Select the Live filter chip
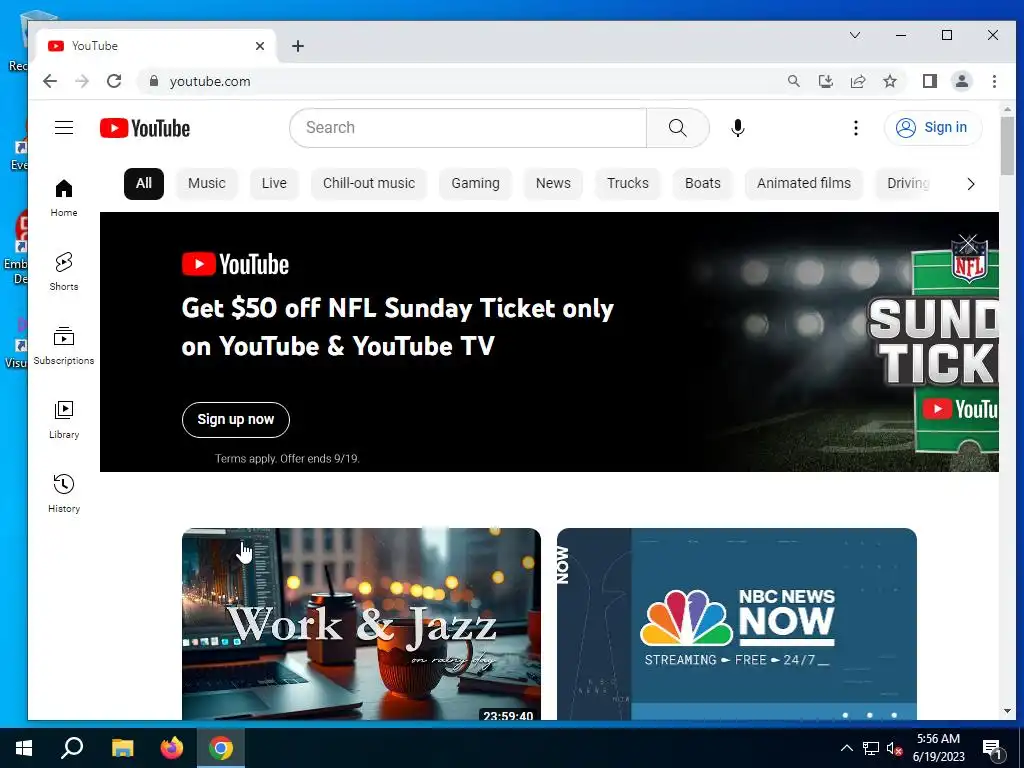This screenshot has height=768, width=1024. coord(274,184)
